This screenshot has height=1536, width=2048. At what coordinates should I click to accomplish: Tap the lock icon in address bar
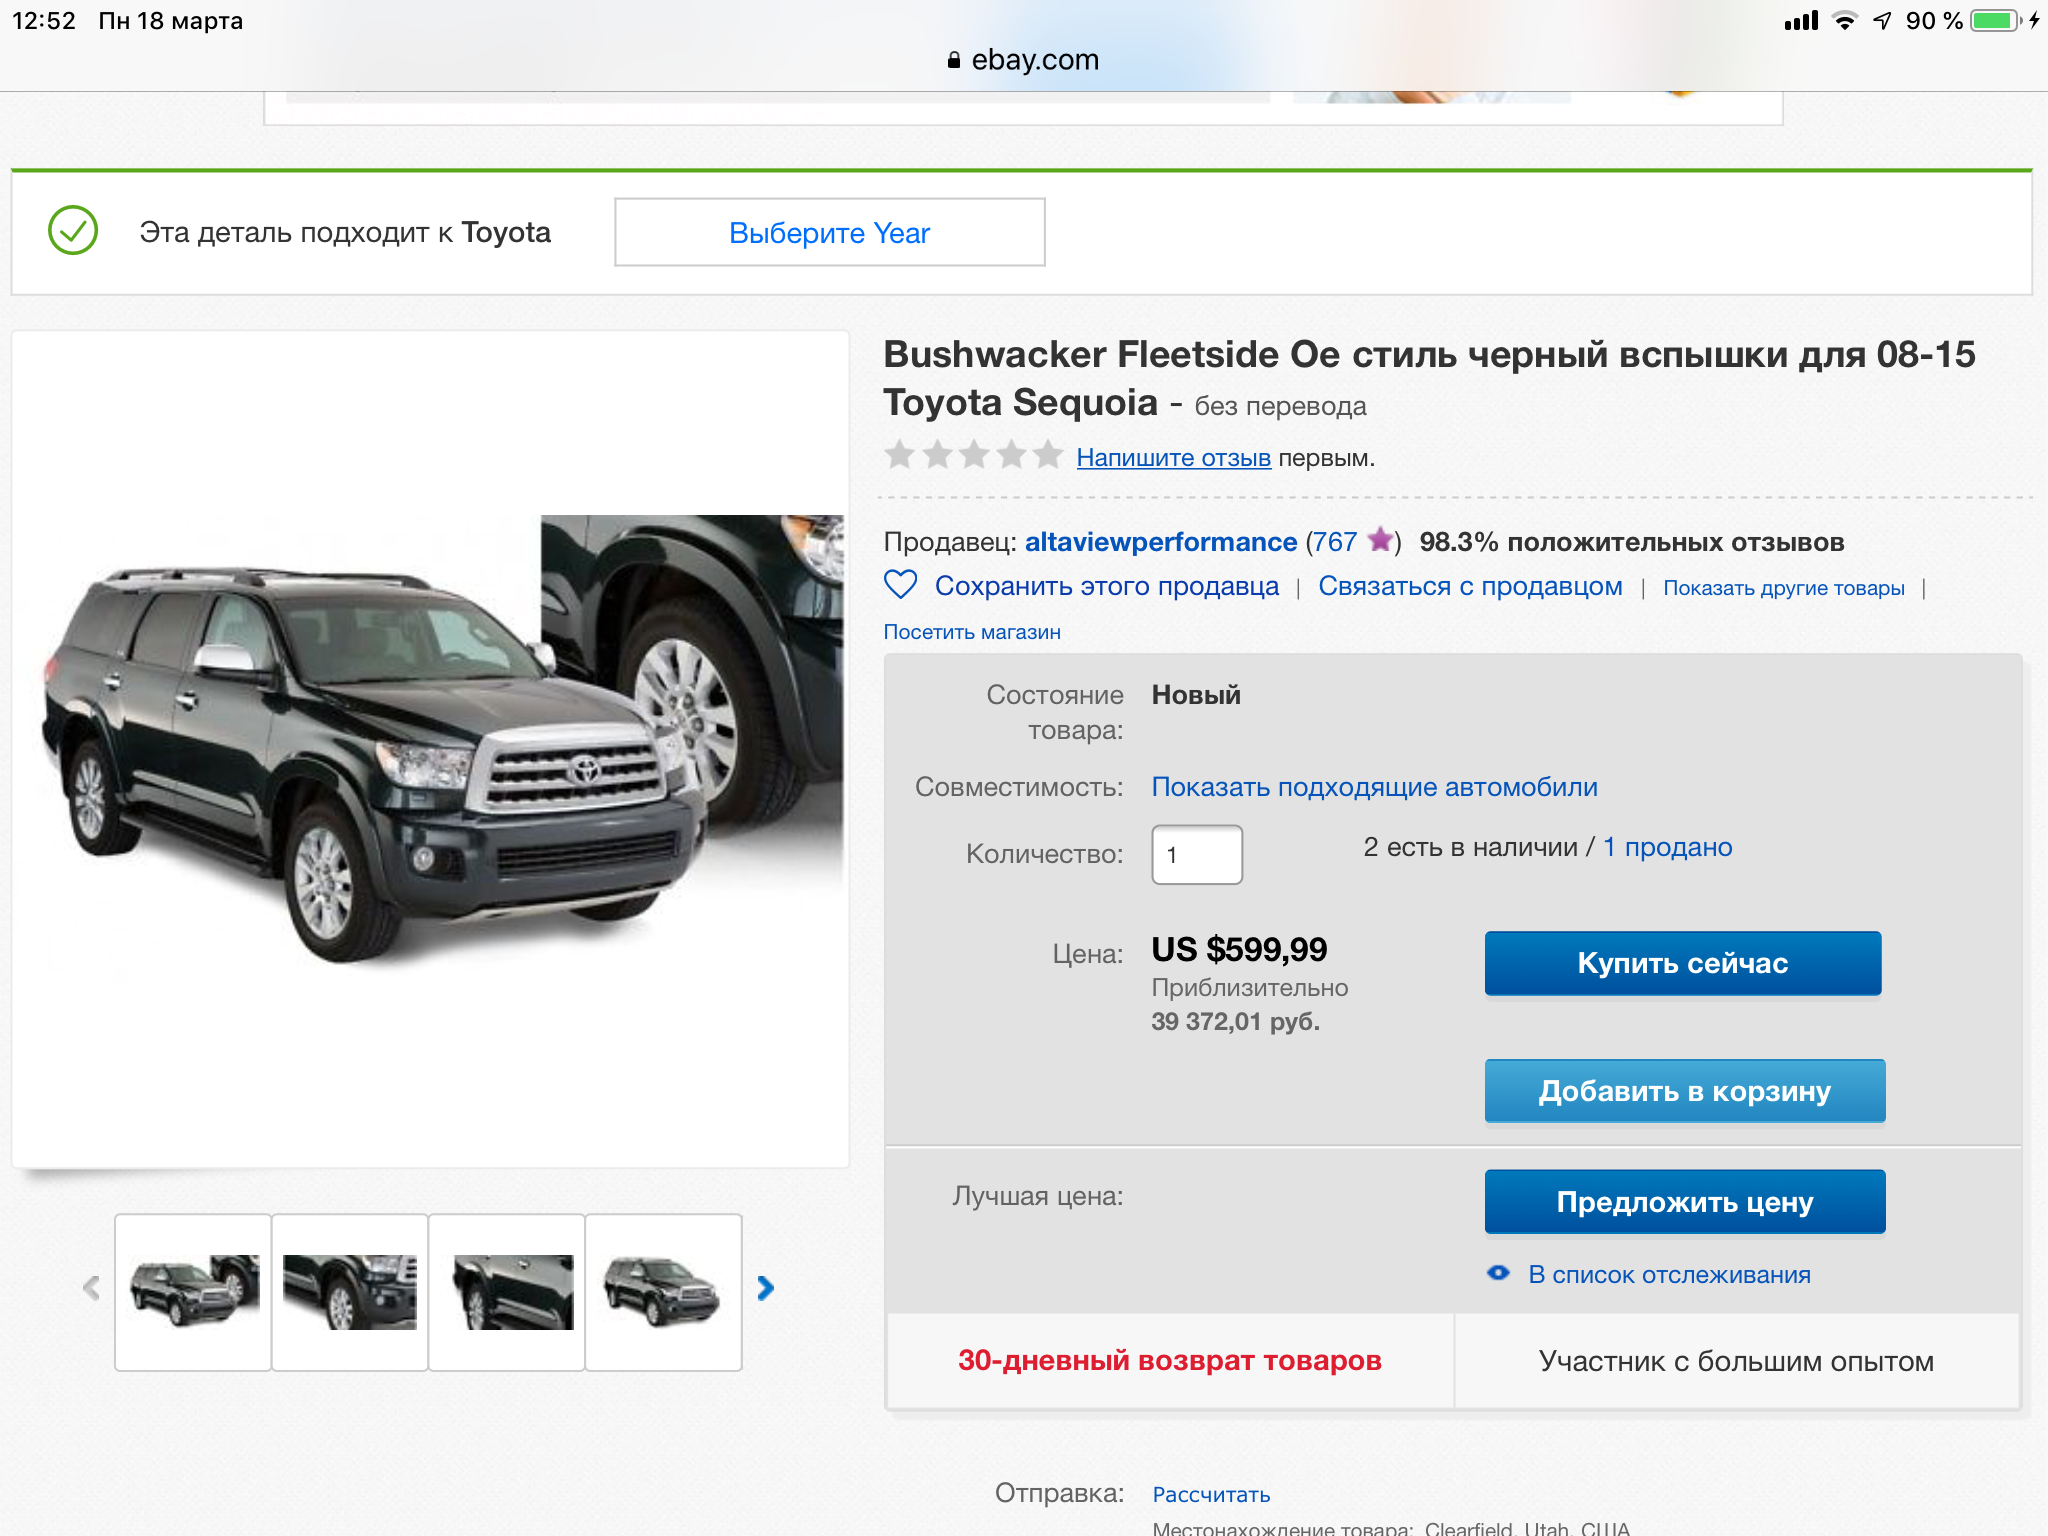[954, 60]
